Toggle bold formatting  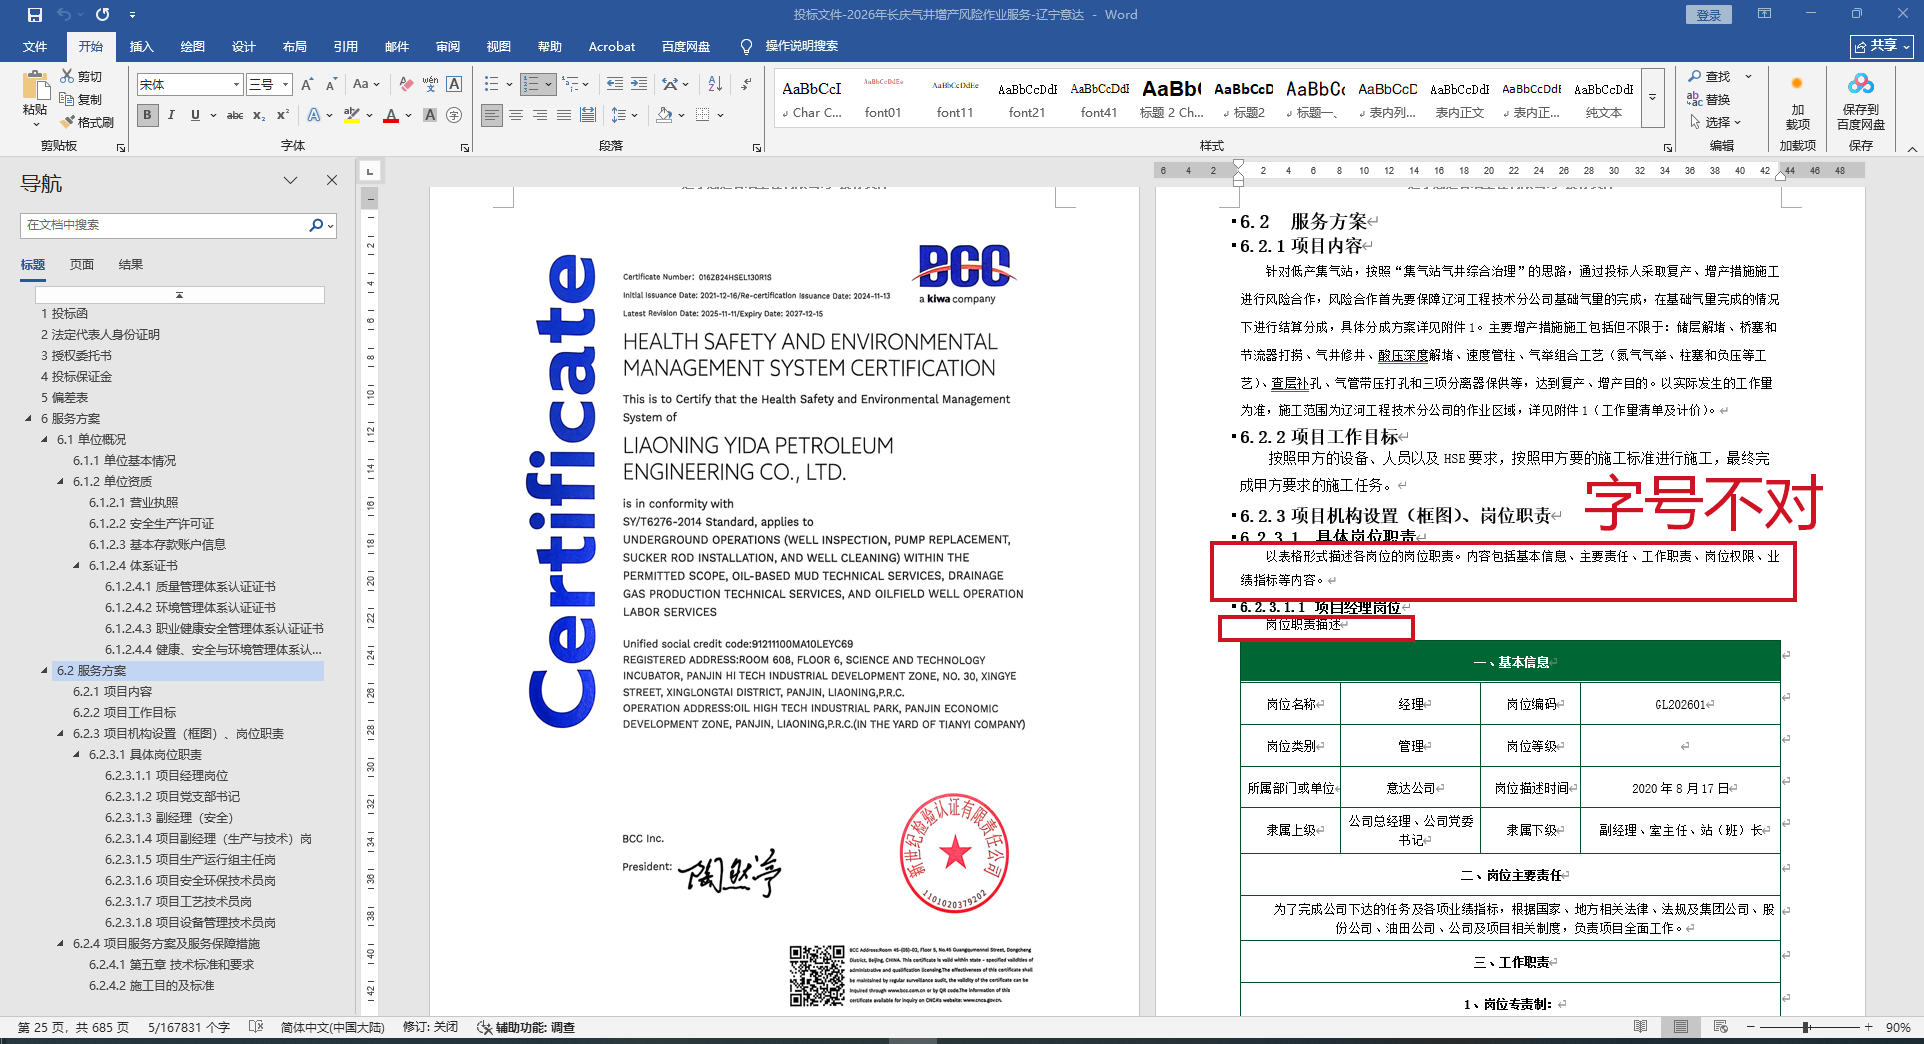(148, 115)
